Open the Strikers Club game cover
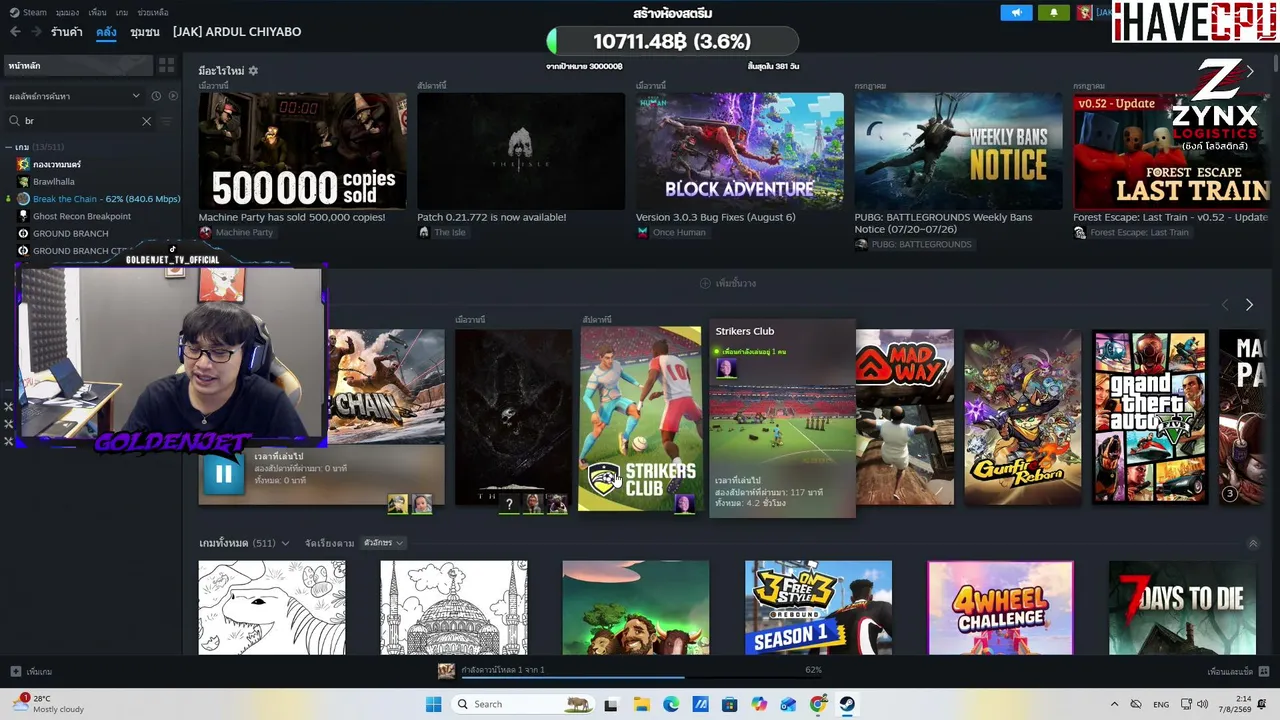 640,419
